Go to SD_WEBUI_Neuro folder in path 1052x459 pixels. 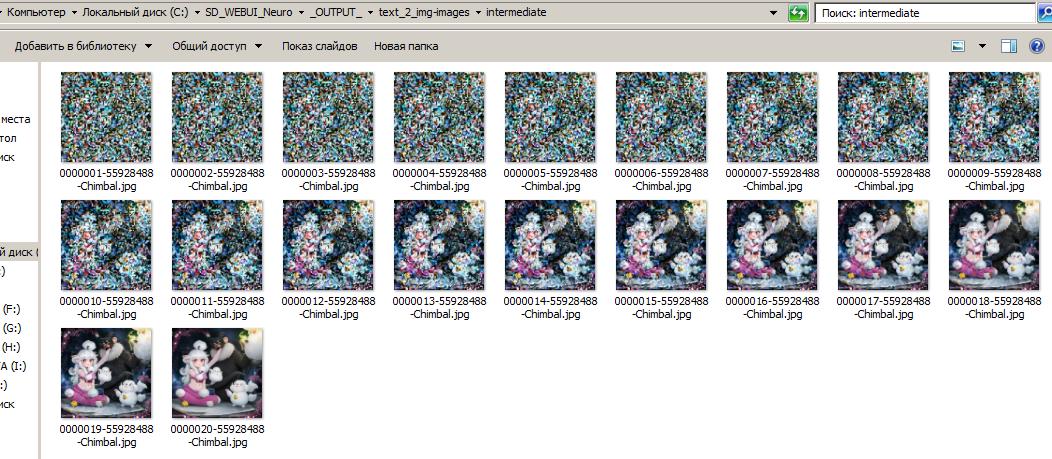pos(250,13)
